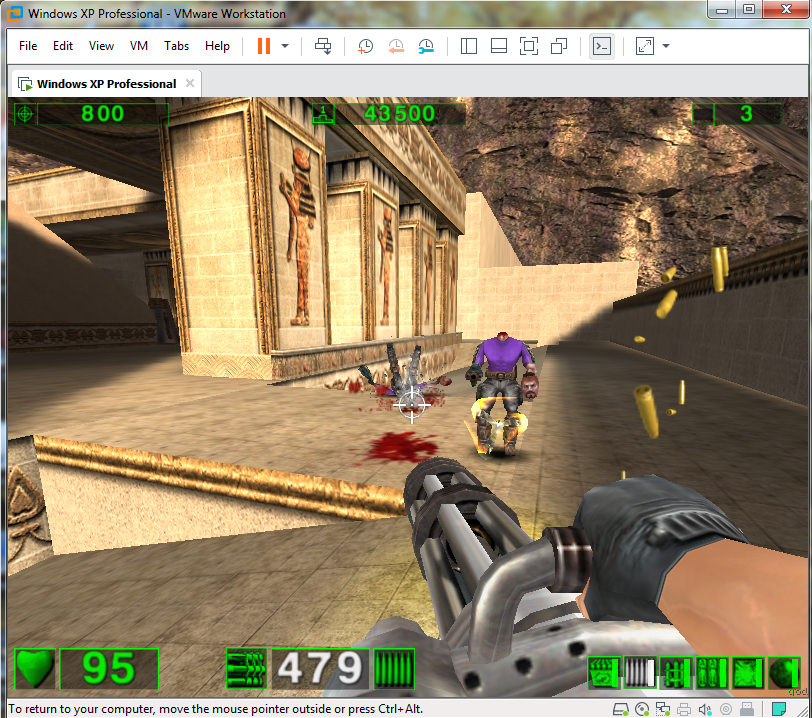The image size is (812, 718).
Task: Open the power options dropdown beside Pause
Action: pos(285,46)
